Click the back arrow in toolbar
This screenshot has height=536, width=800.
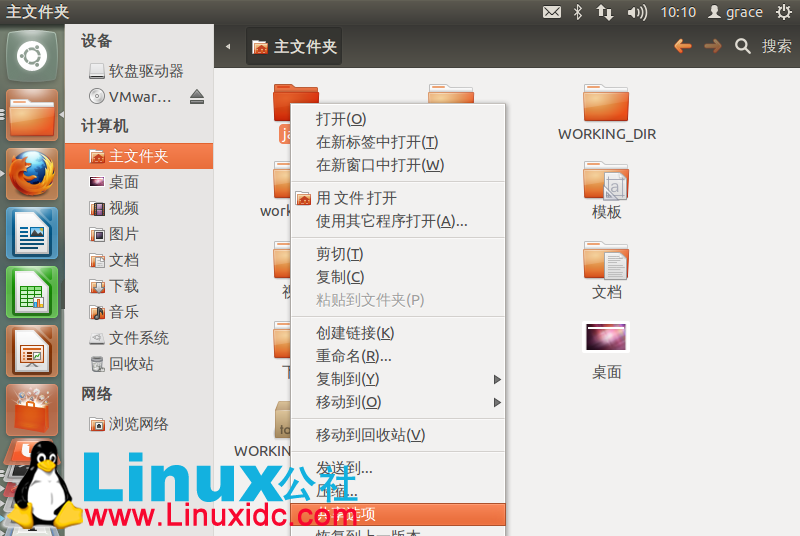point(683,46)
